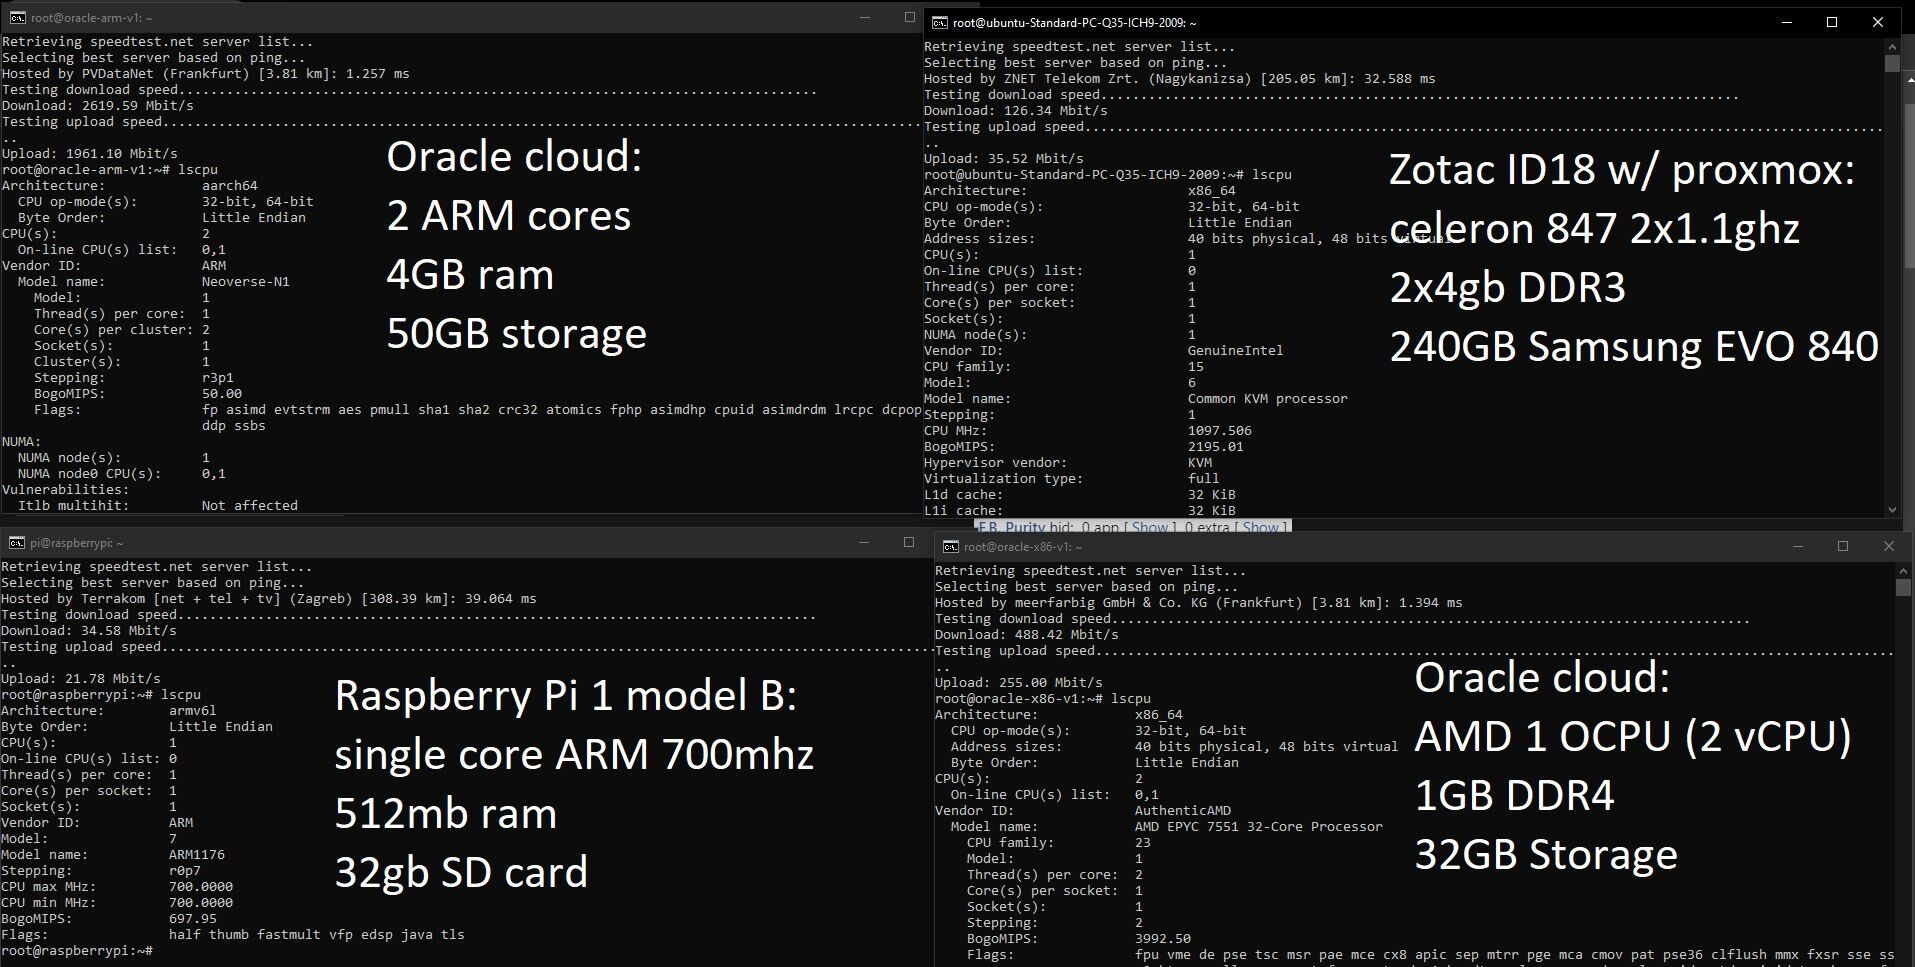1915x967 pixels.
Task: Minimize the ubuntu-Standard-PC terminal window
Action: [x=1786, y=22]
